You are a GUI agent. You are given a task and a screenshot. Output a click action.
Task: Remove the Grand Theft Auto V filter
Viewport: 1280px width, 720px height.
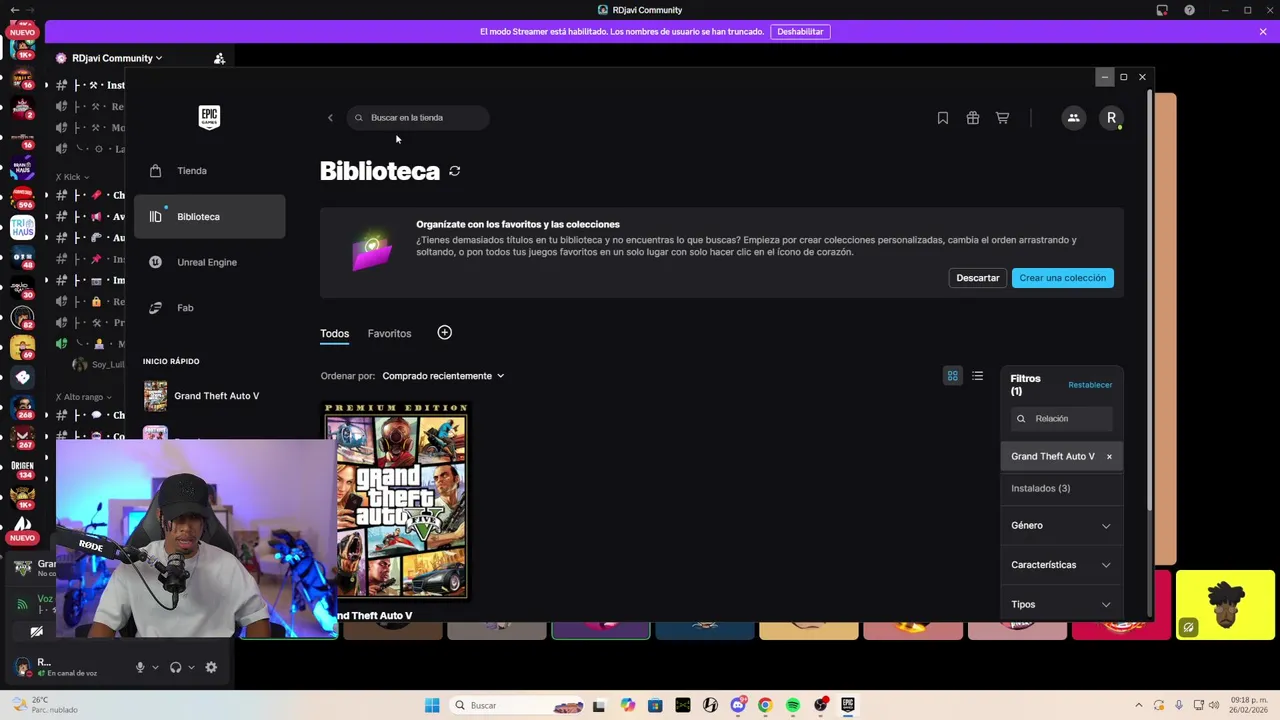1109,457
